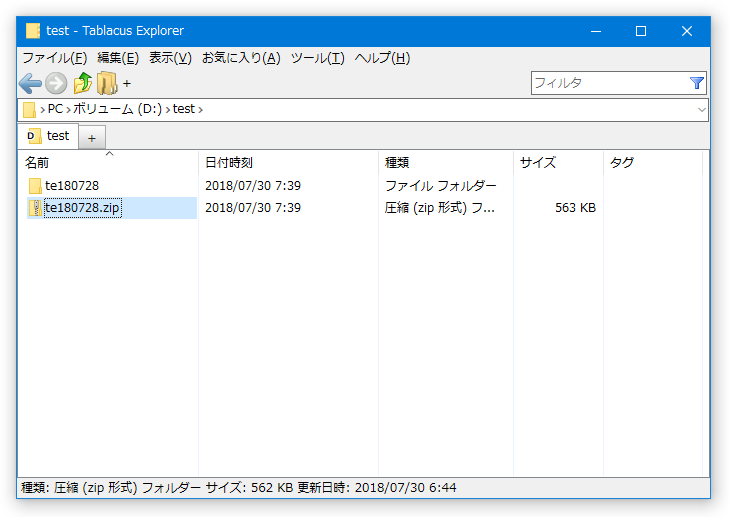Open the address bar history dropdown
Screen dimensions: 729x517
(x=701, y=110)
